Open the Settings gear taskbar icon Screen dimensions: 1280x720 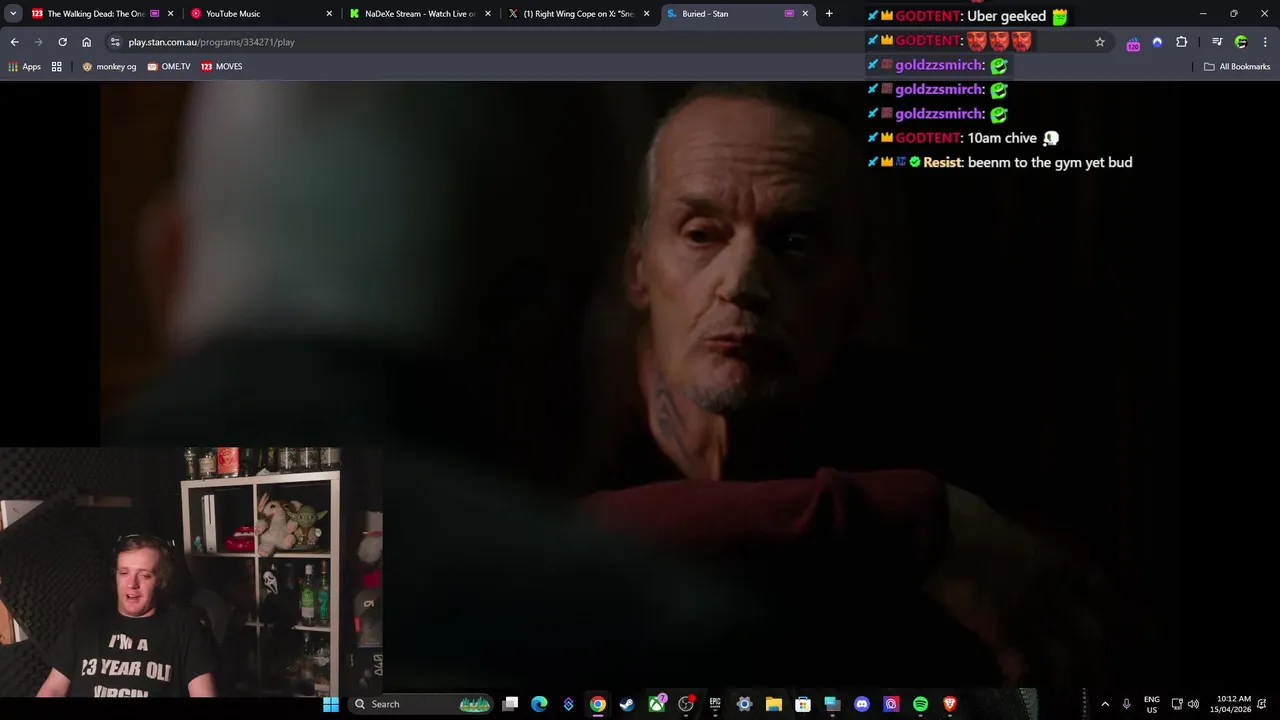click(744, 704)
